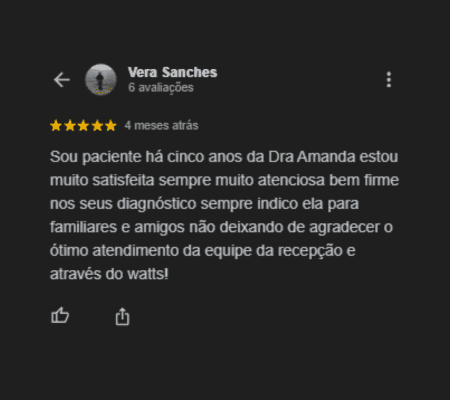Screen dimensions: 450x400
Task: Click the middle third rating star
Action: coord(83,126)
